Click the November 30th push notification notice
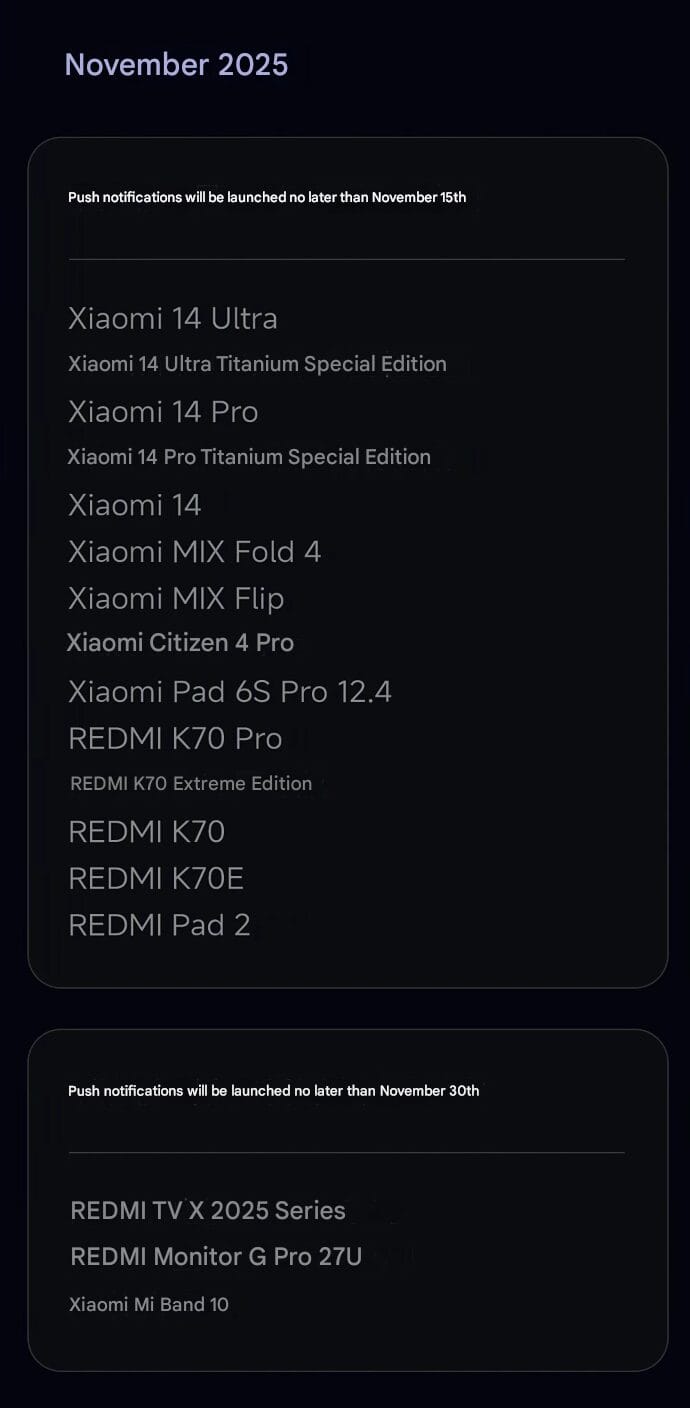 point(273,1091)
